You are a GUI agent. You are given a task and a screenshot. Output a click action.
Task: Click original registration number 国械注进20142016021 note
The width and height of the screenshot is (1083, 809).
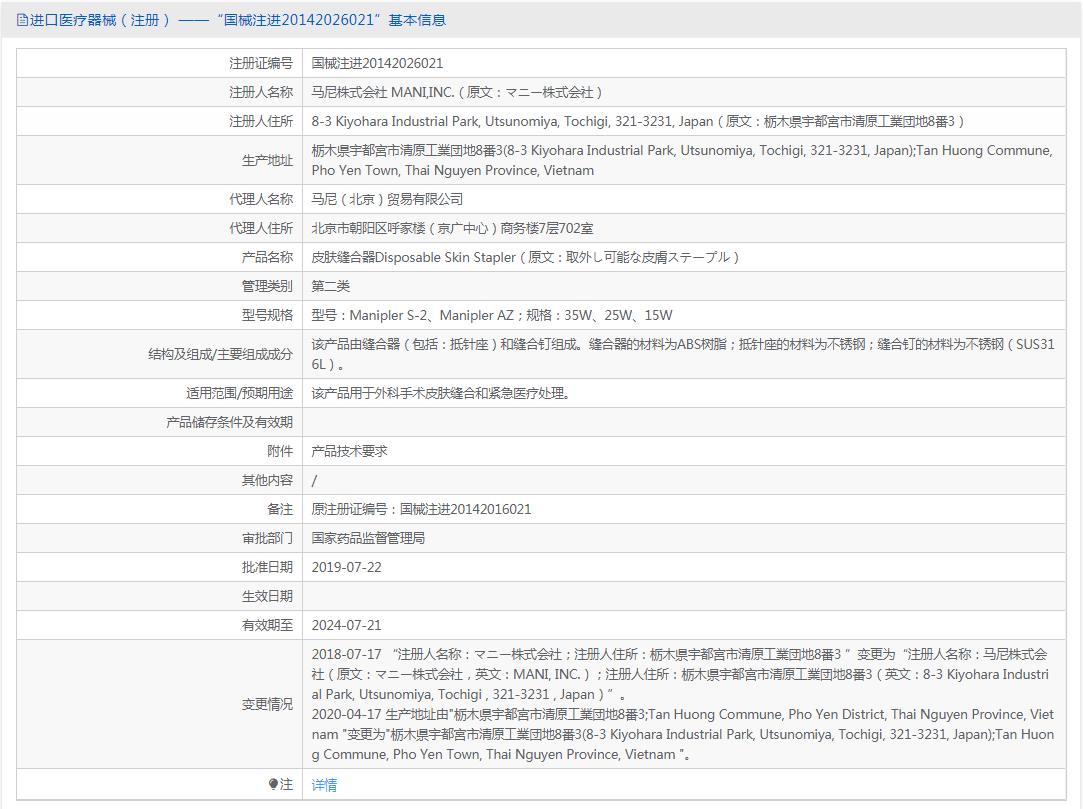click(x=421, y=509)
